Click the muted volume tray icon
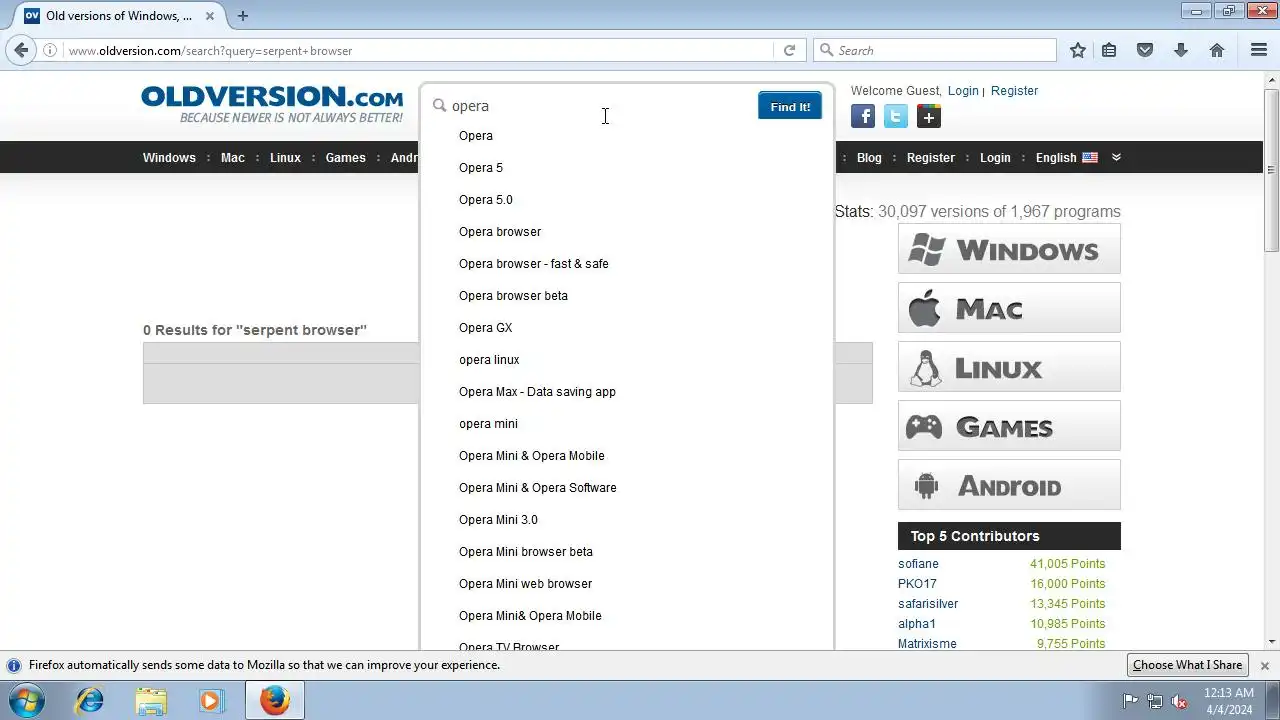 [x=1179, y=701]
